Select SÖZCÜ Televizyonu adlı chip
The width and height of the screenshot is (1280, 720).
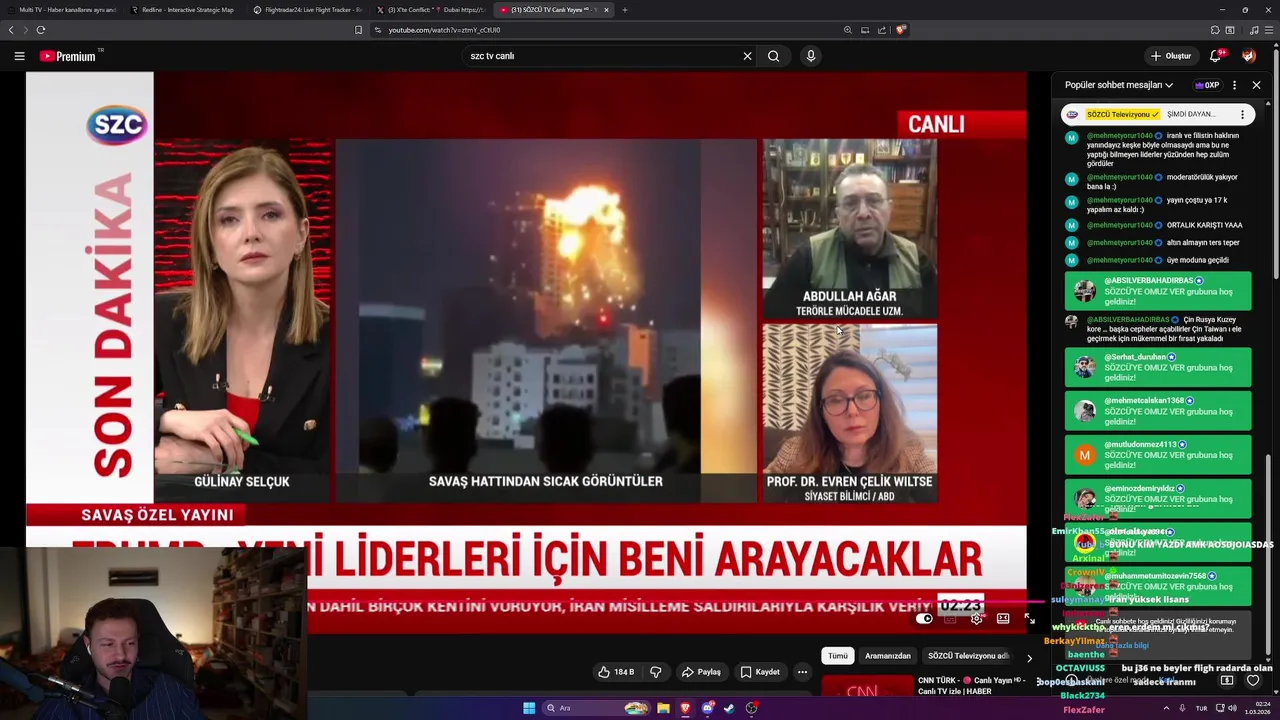tap(968, 656)
